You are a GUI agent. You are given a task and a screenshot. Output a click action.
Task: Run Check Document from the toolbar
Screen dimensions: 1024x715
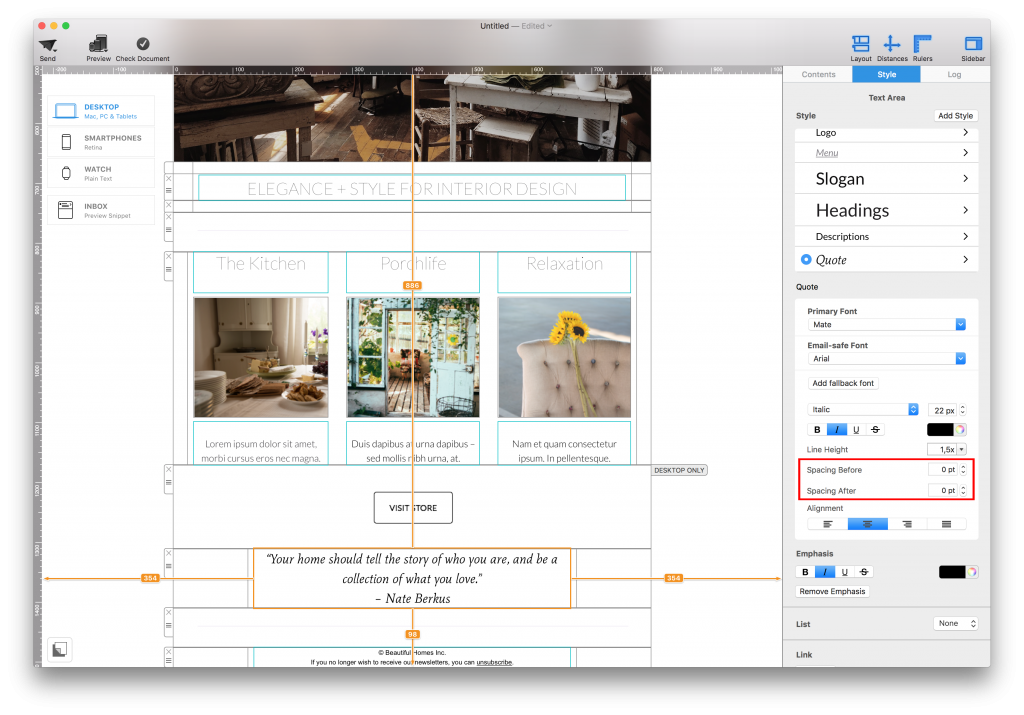pyautogui.click(x=142, y=44)
